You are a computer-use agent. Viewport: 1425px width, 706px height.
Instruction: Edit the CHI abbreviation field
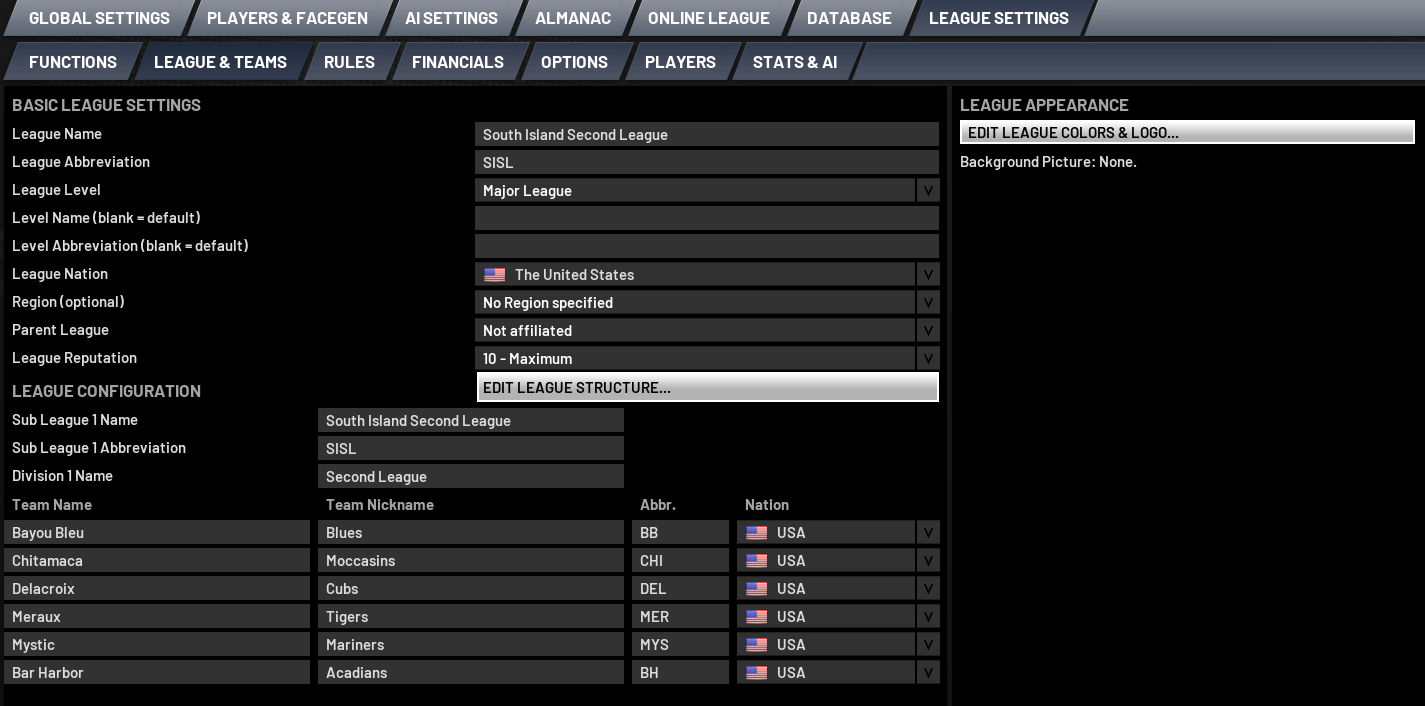[680, 560]
